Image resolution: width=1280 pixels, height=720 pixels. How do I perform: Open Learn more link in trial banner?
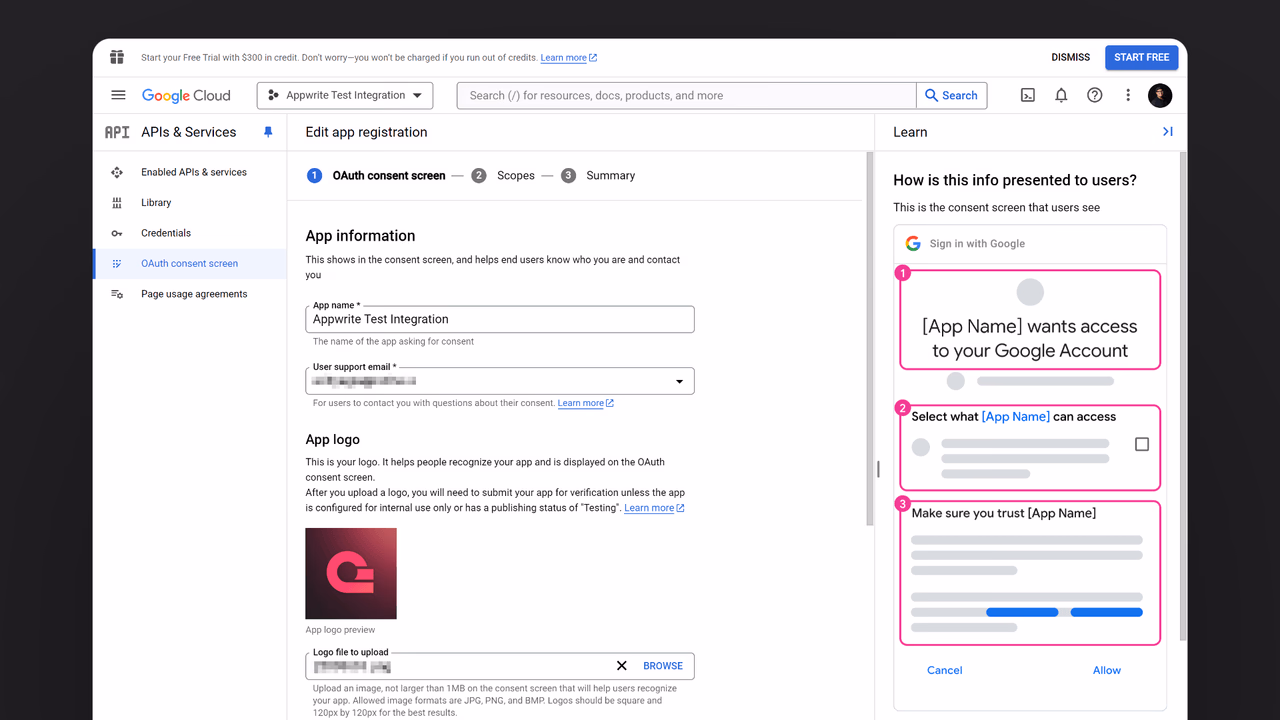569,58
